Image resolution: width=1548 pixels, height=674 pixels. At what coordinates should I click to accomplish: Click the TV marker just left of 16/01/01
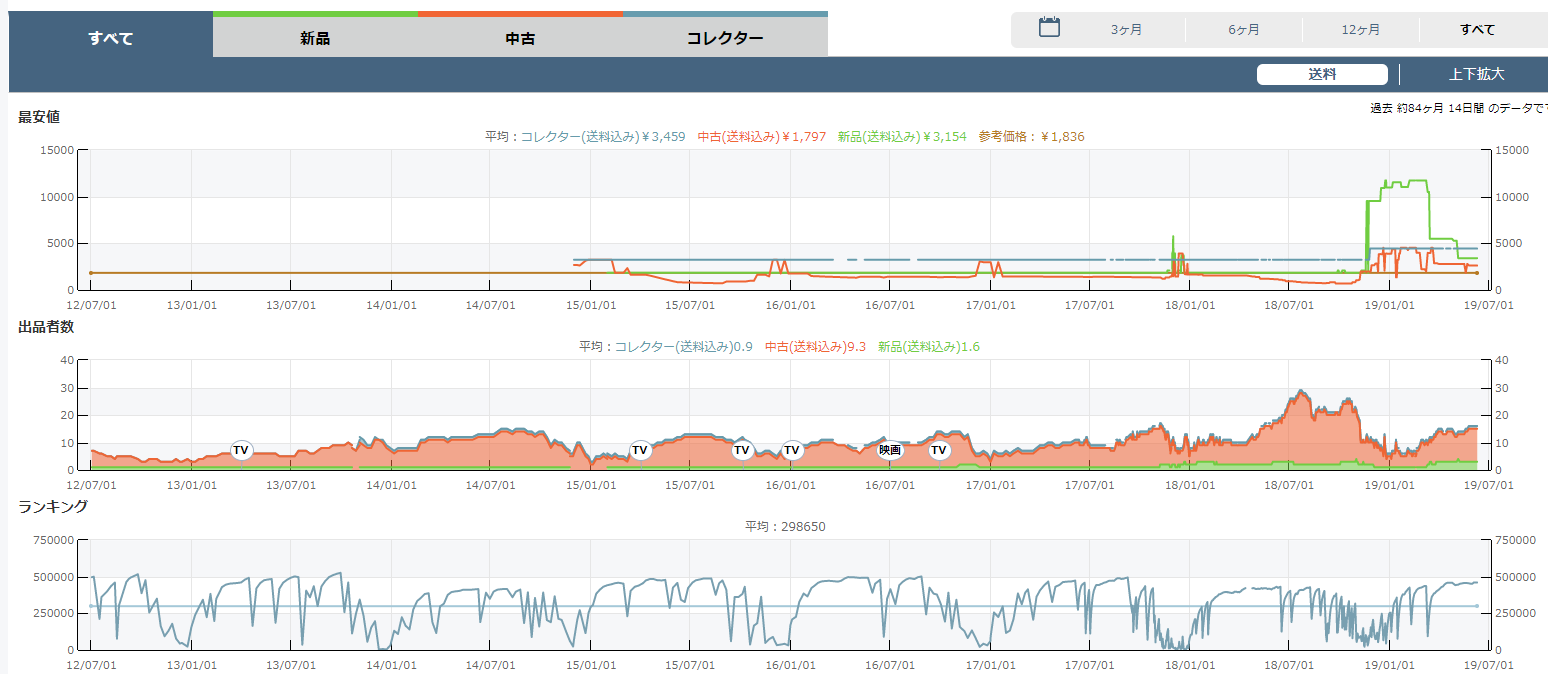pyautogui.click(x=741, y=450)
